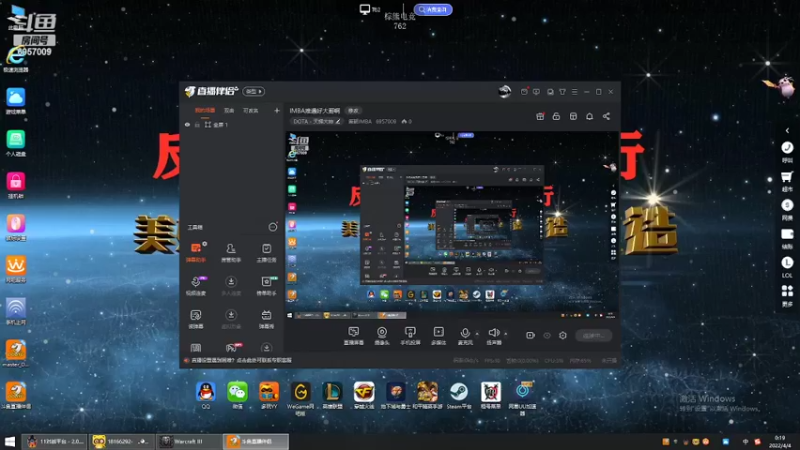Open League of Legends desktop shortcut
The image size is (800, 450).
point(332,395)
